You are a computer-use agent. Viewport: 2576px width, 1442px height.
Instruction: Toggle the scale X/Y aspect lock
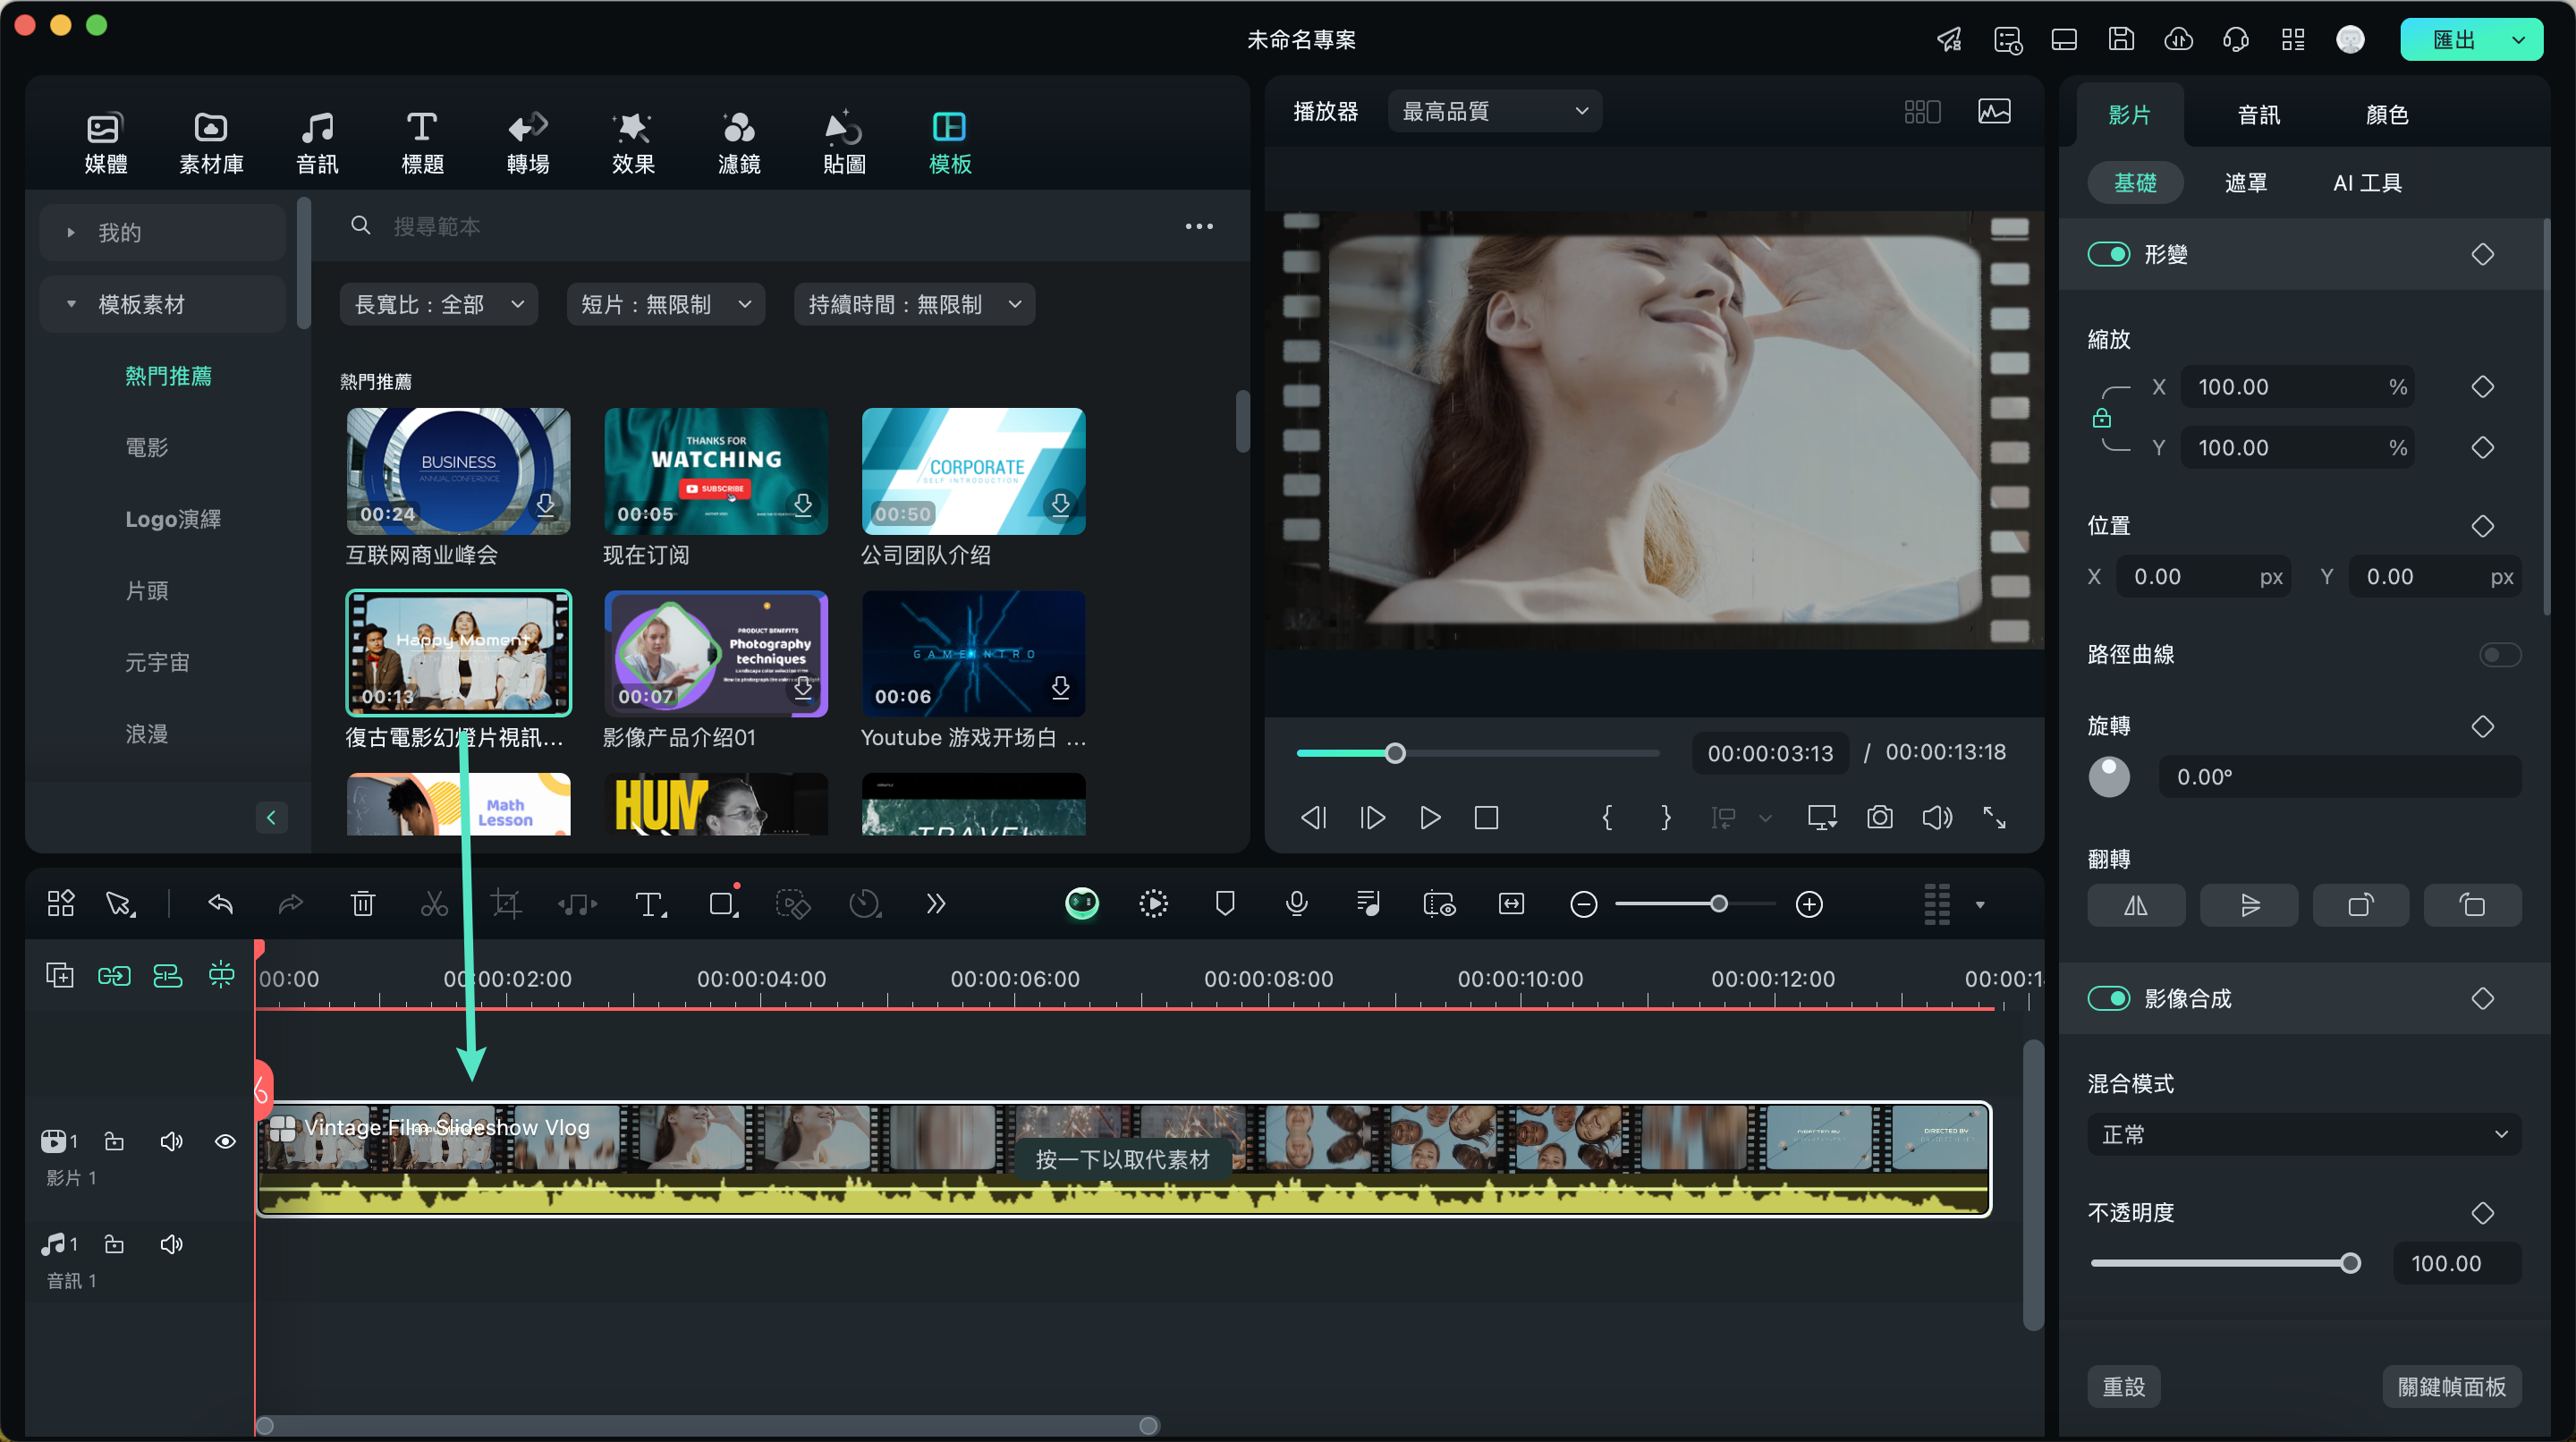tap(2102, 418)
